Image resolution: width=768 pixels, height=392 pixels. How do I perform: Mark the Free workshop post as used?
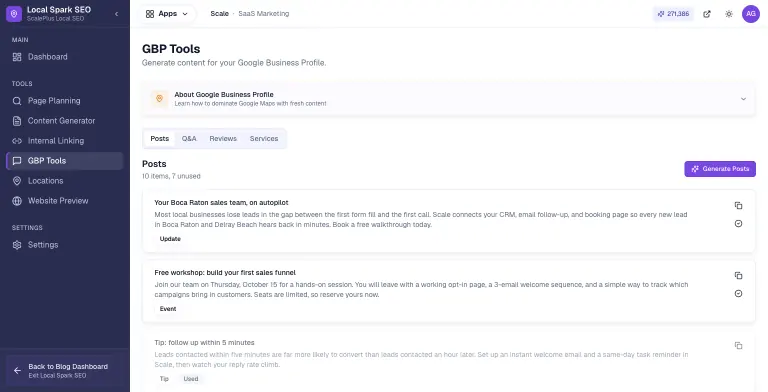738,294
